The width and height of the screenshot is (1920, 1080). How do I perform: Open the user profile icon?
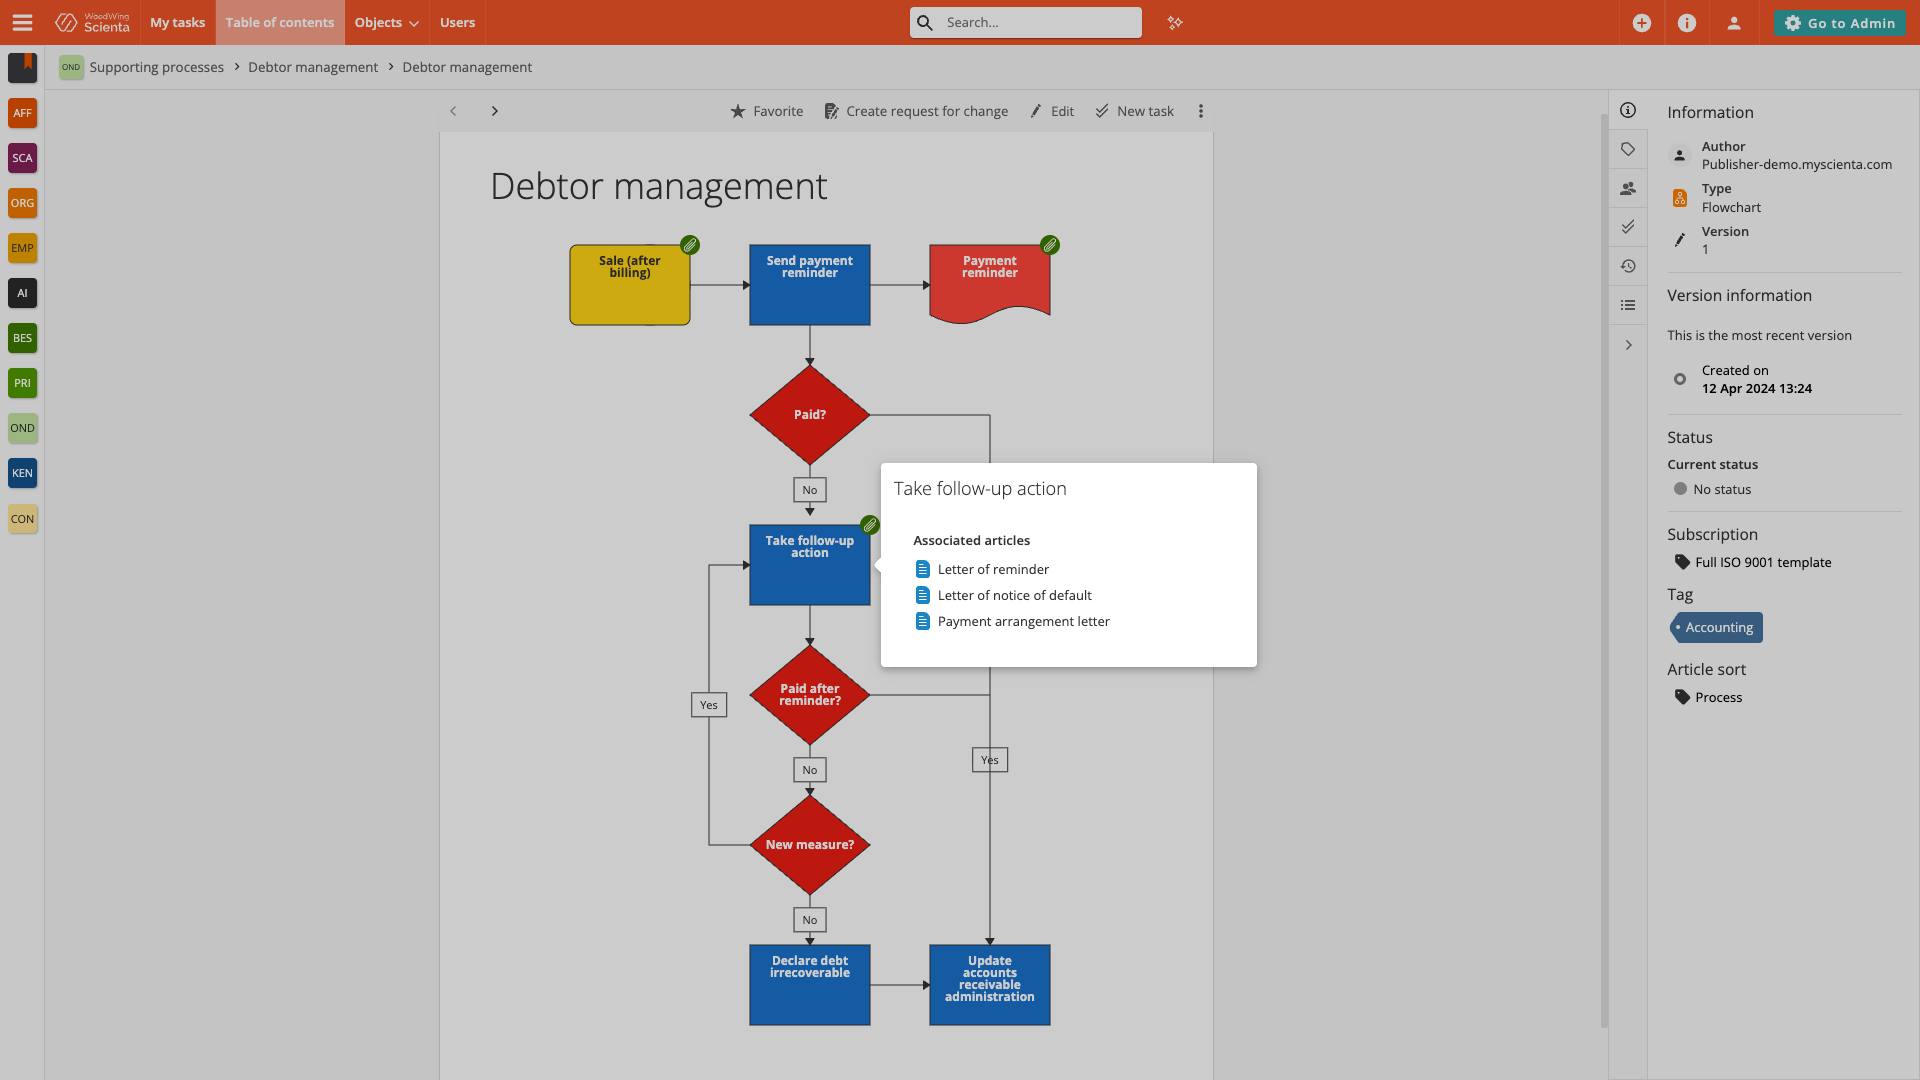tap(1734, 23)
